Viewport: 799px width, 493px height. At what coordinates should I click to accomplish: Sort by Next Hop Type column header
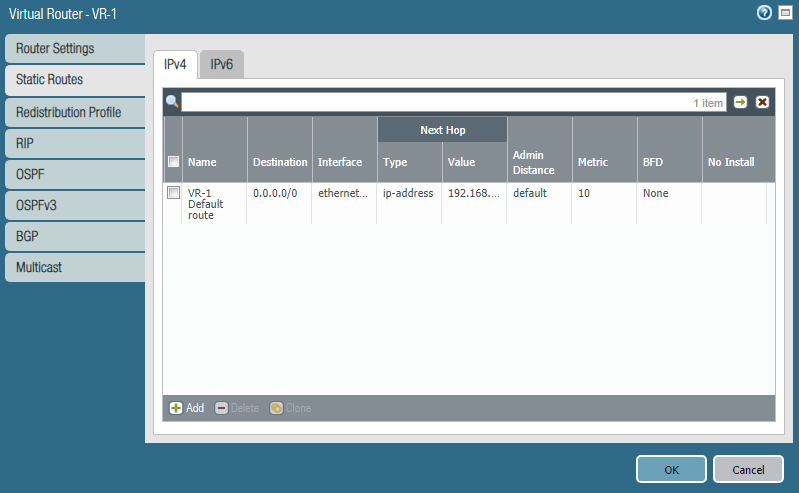coord(410,162)
